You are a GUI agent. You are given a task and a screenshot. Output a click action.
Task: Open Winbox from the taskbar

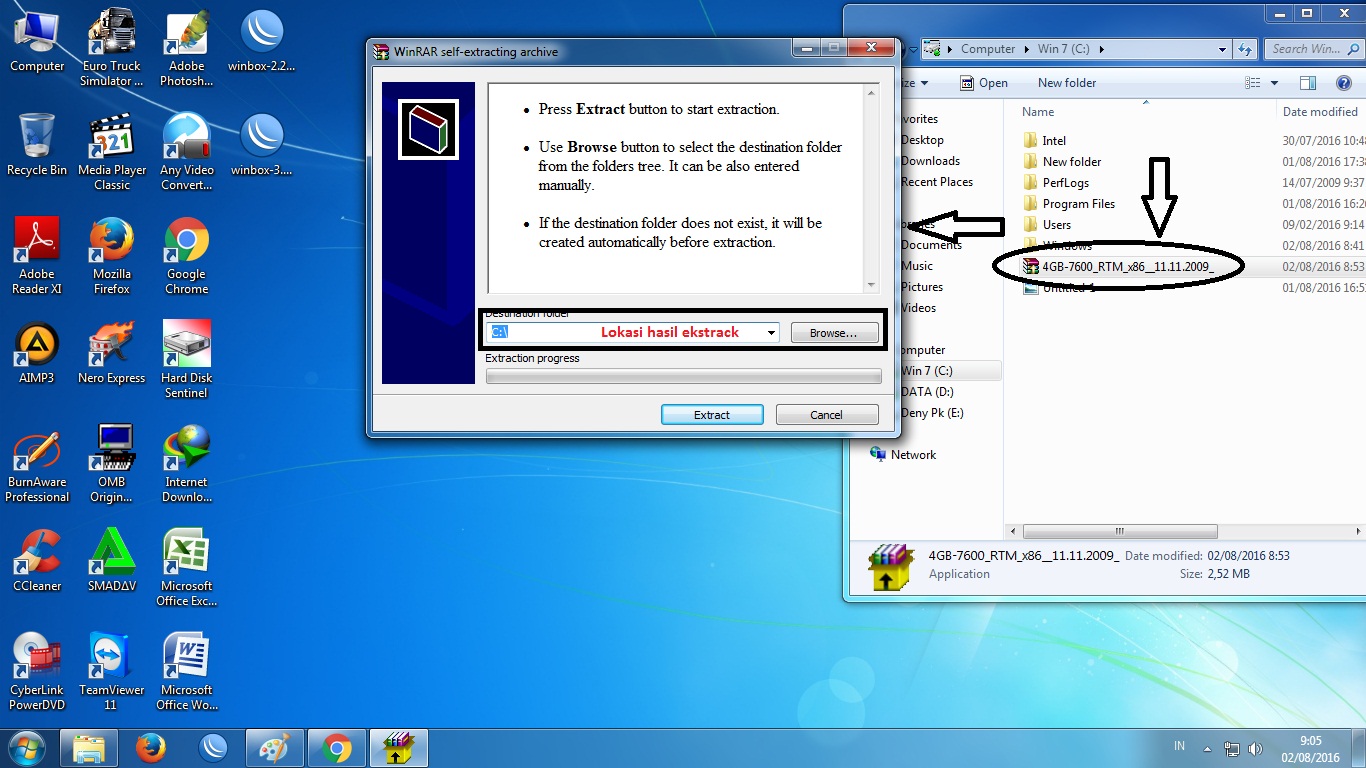coord(213,748)
